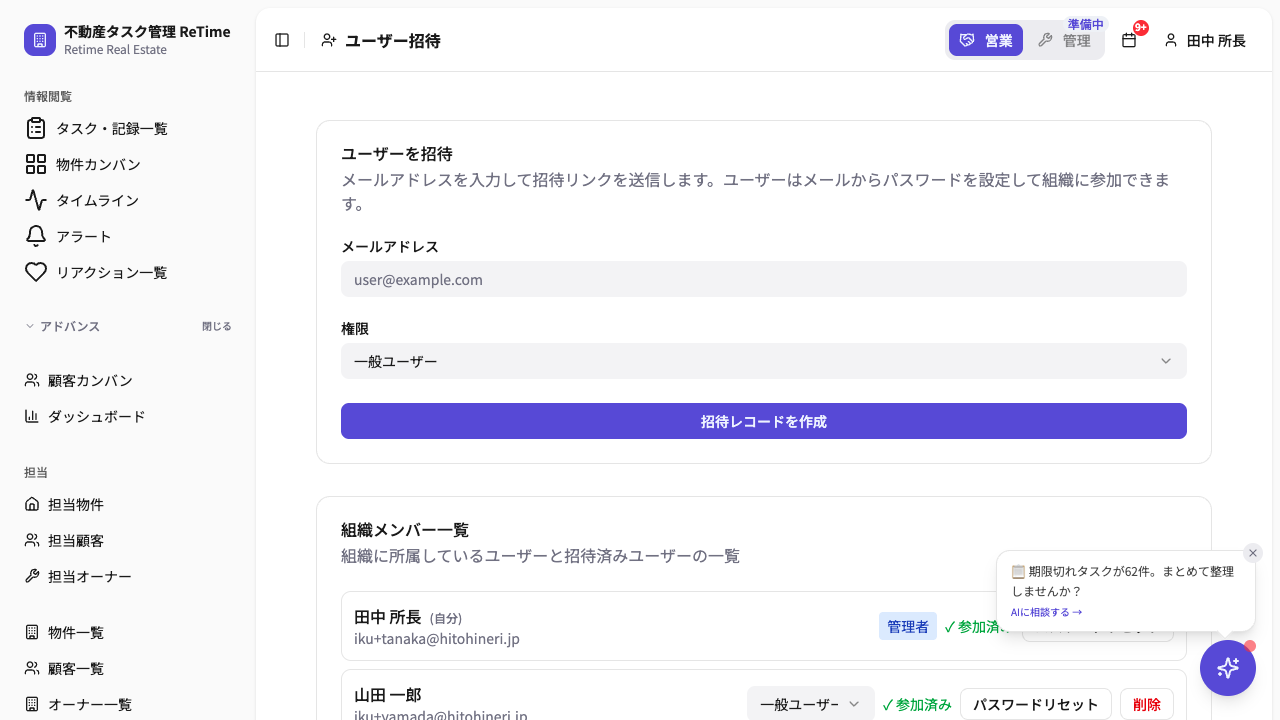Screen dimensions: 1280x720
Task: Click the bell icon for アラート
Action: coord(36,236)
